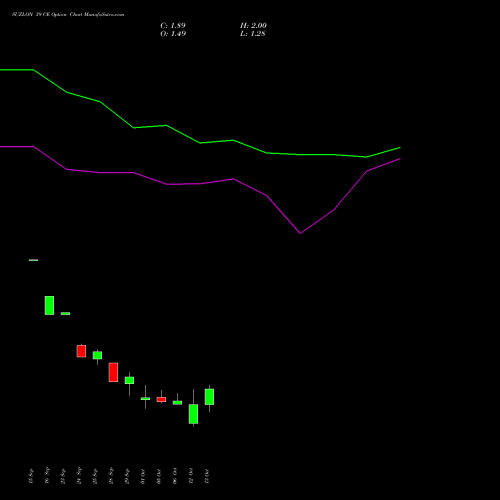Click the 01 Oct date label
Viewport: 500px width, 500px height.
tap(143, 476)
